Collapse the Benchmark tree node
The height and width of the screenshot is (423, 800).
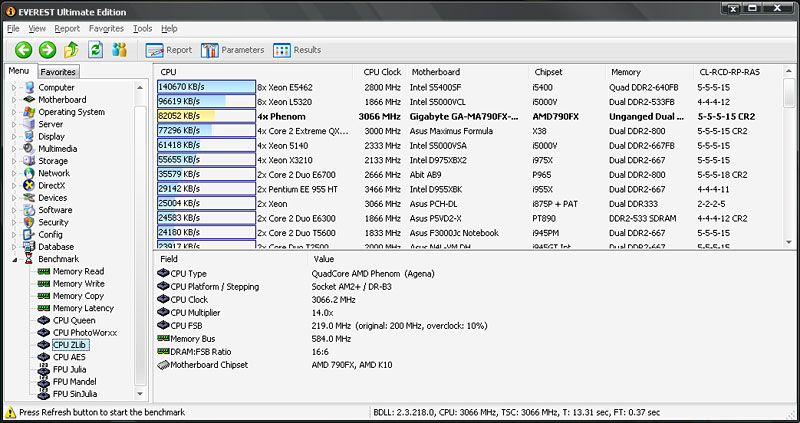(14, 259)
